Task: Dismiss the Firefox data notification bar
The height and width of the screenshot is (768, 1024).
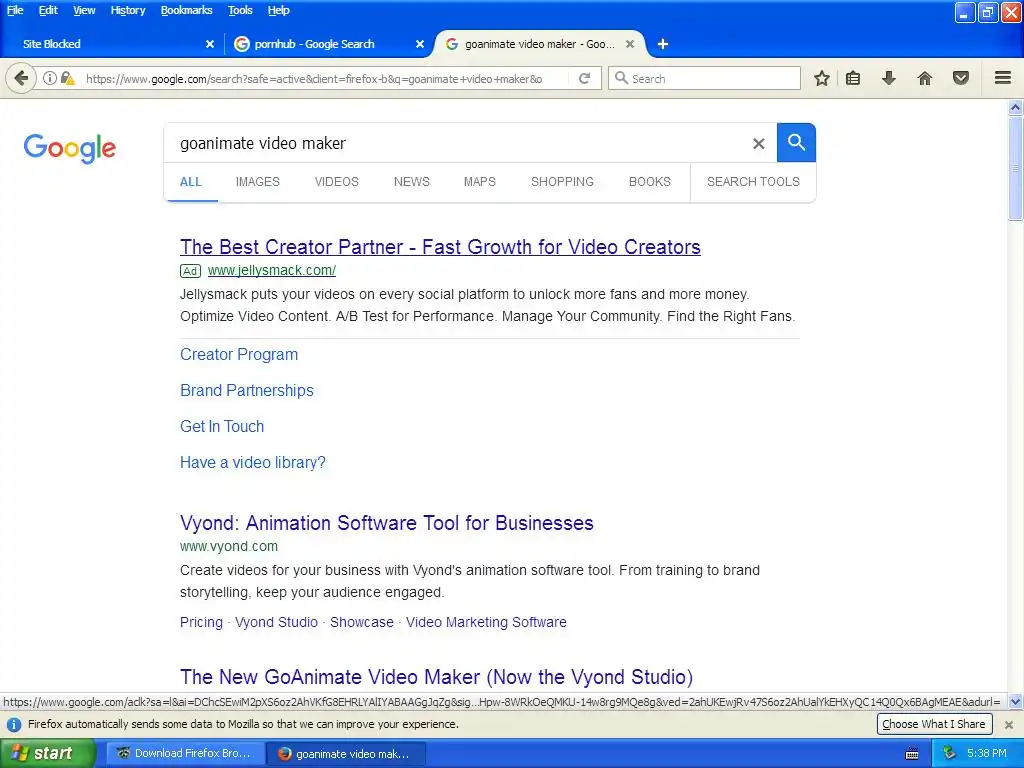Action: [x=1009, y=724]
